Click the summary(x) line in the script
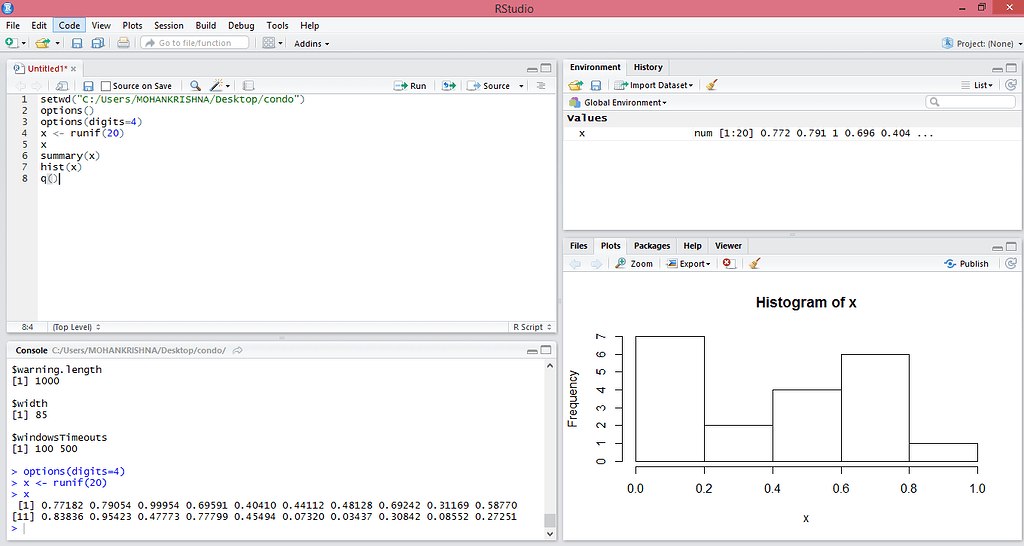Viewport: 1024px width, 546px height. pyautogui.click(x=70, y=156)
